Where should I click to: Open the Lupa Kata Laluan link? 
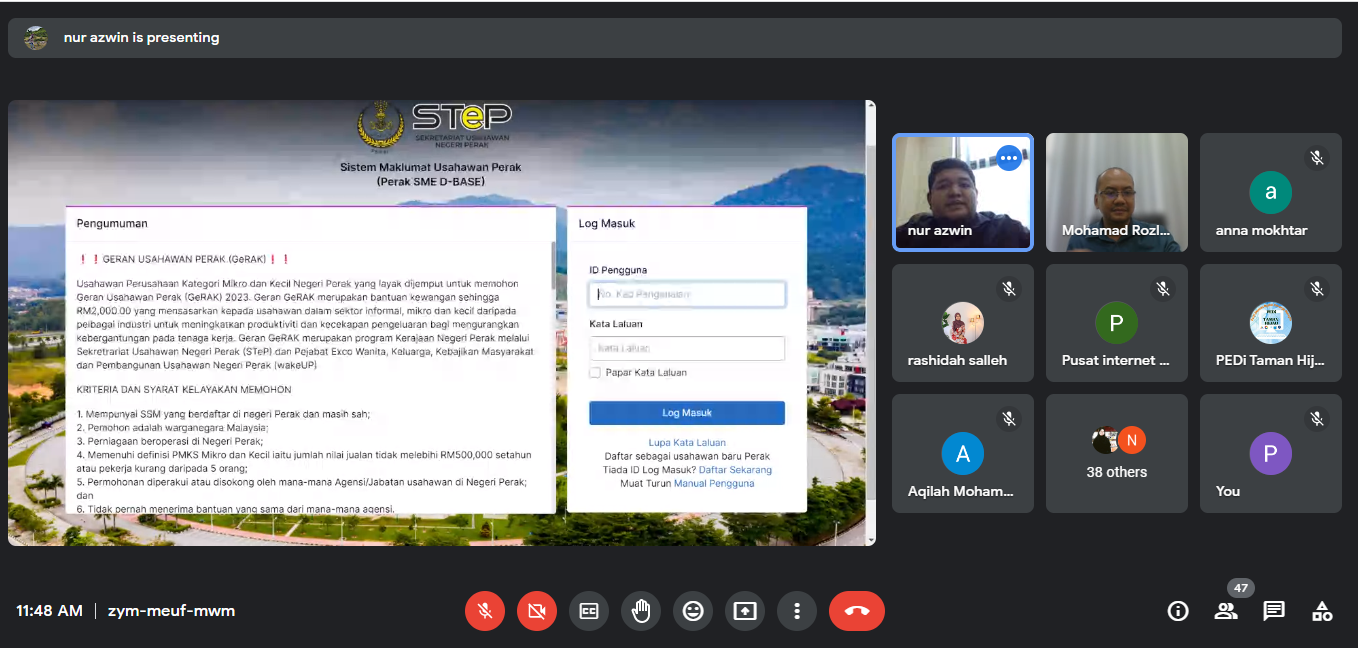click(x=687, y=442)
